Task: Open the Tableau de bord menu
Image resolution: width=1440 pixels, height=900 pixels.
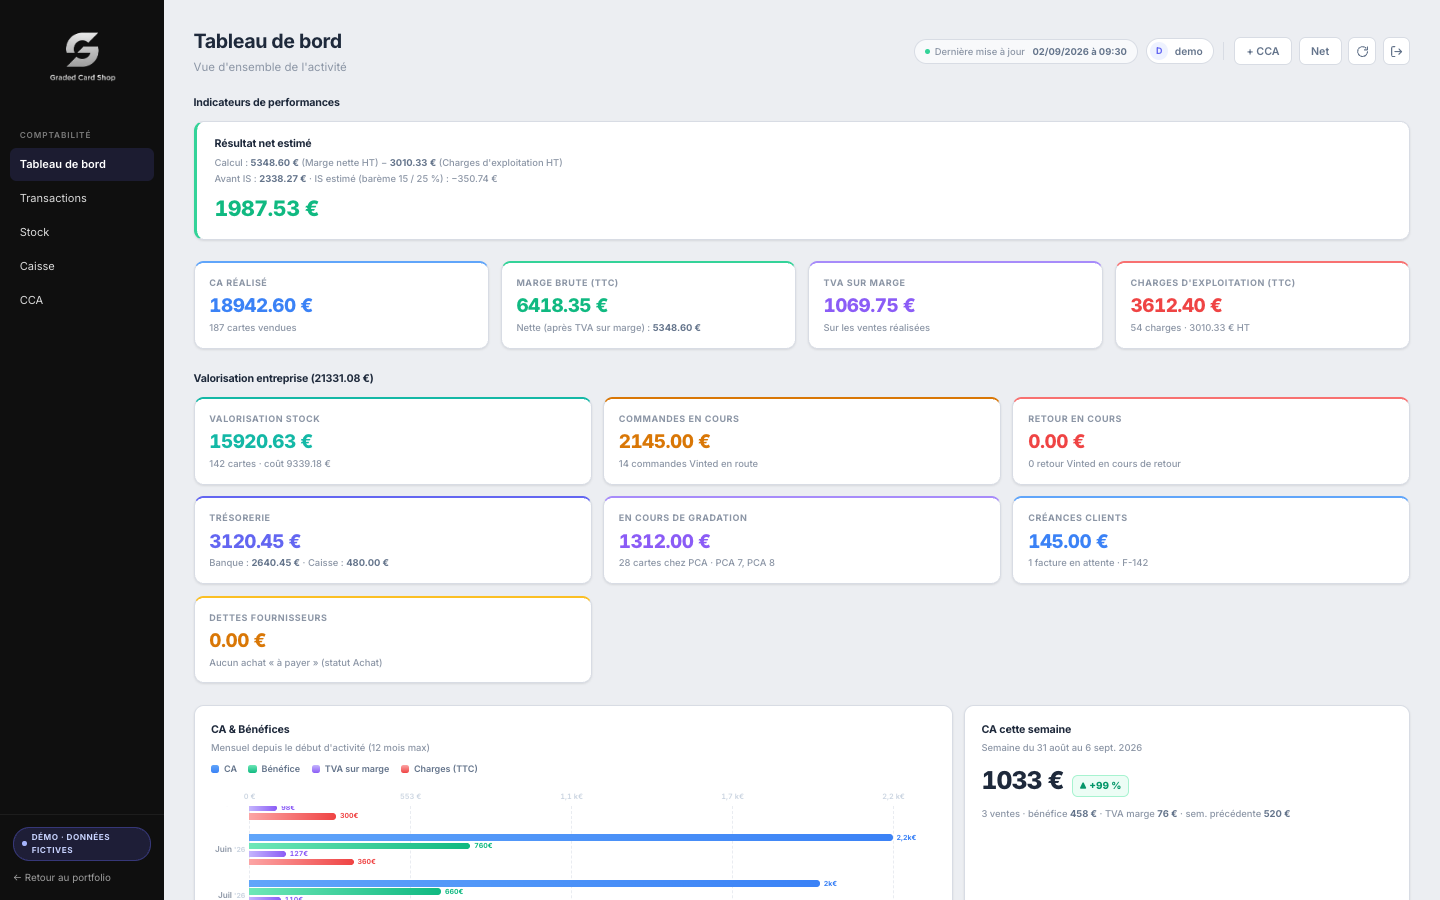Action: [82, 164]
